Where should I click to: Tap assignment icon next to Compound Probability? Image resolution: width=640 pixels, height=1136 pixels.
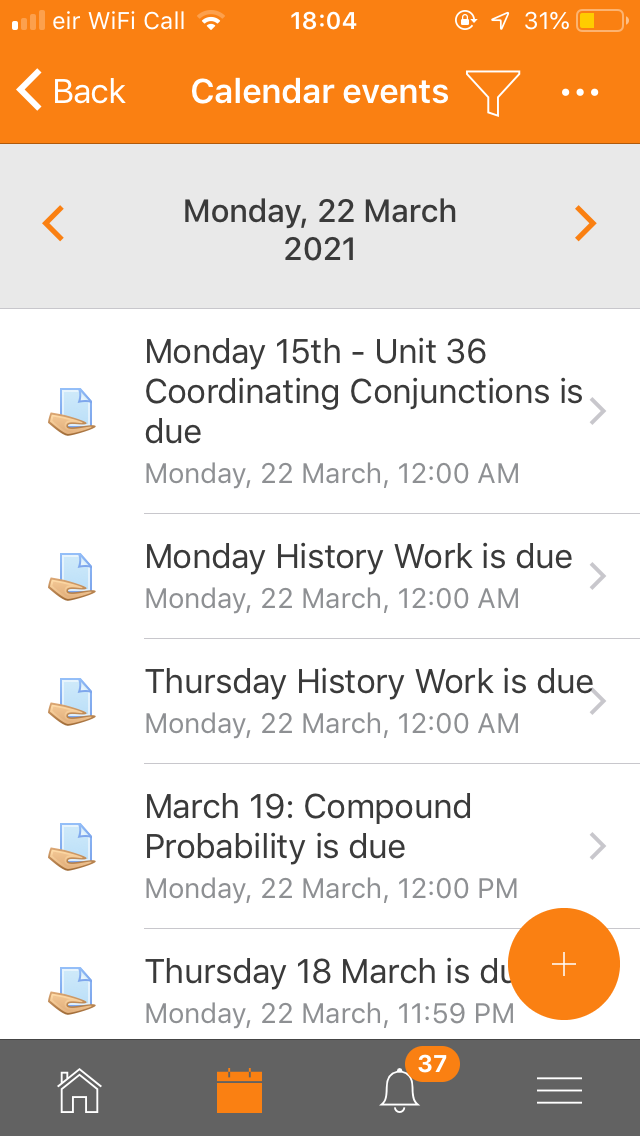coord(72,846)
